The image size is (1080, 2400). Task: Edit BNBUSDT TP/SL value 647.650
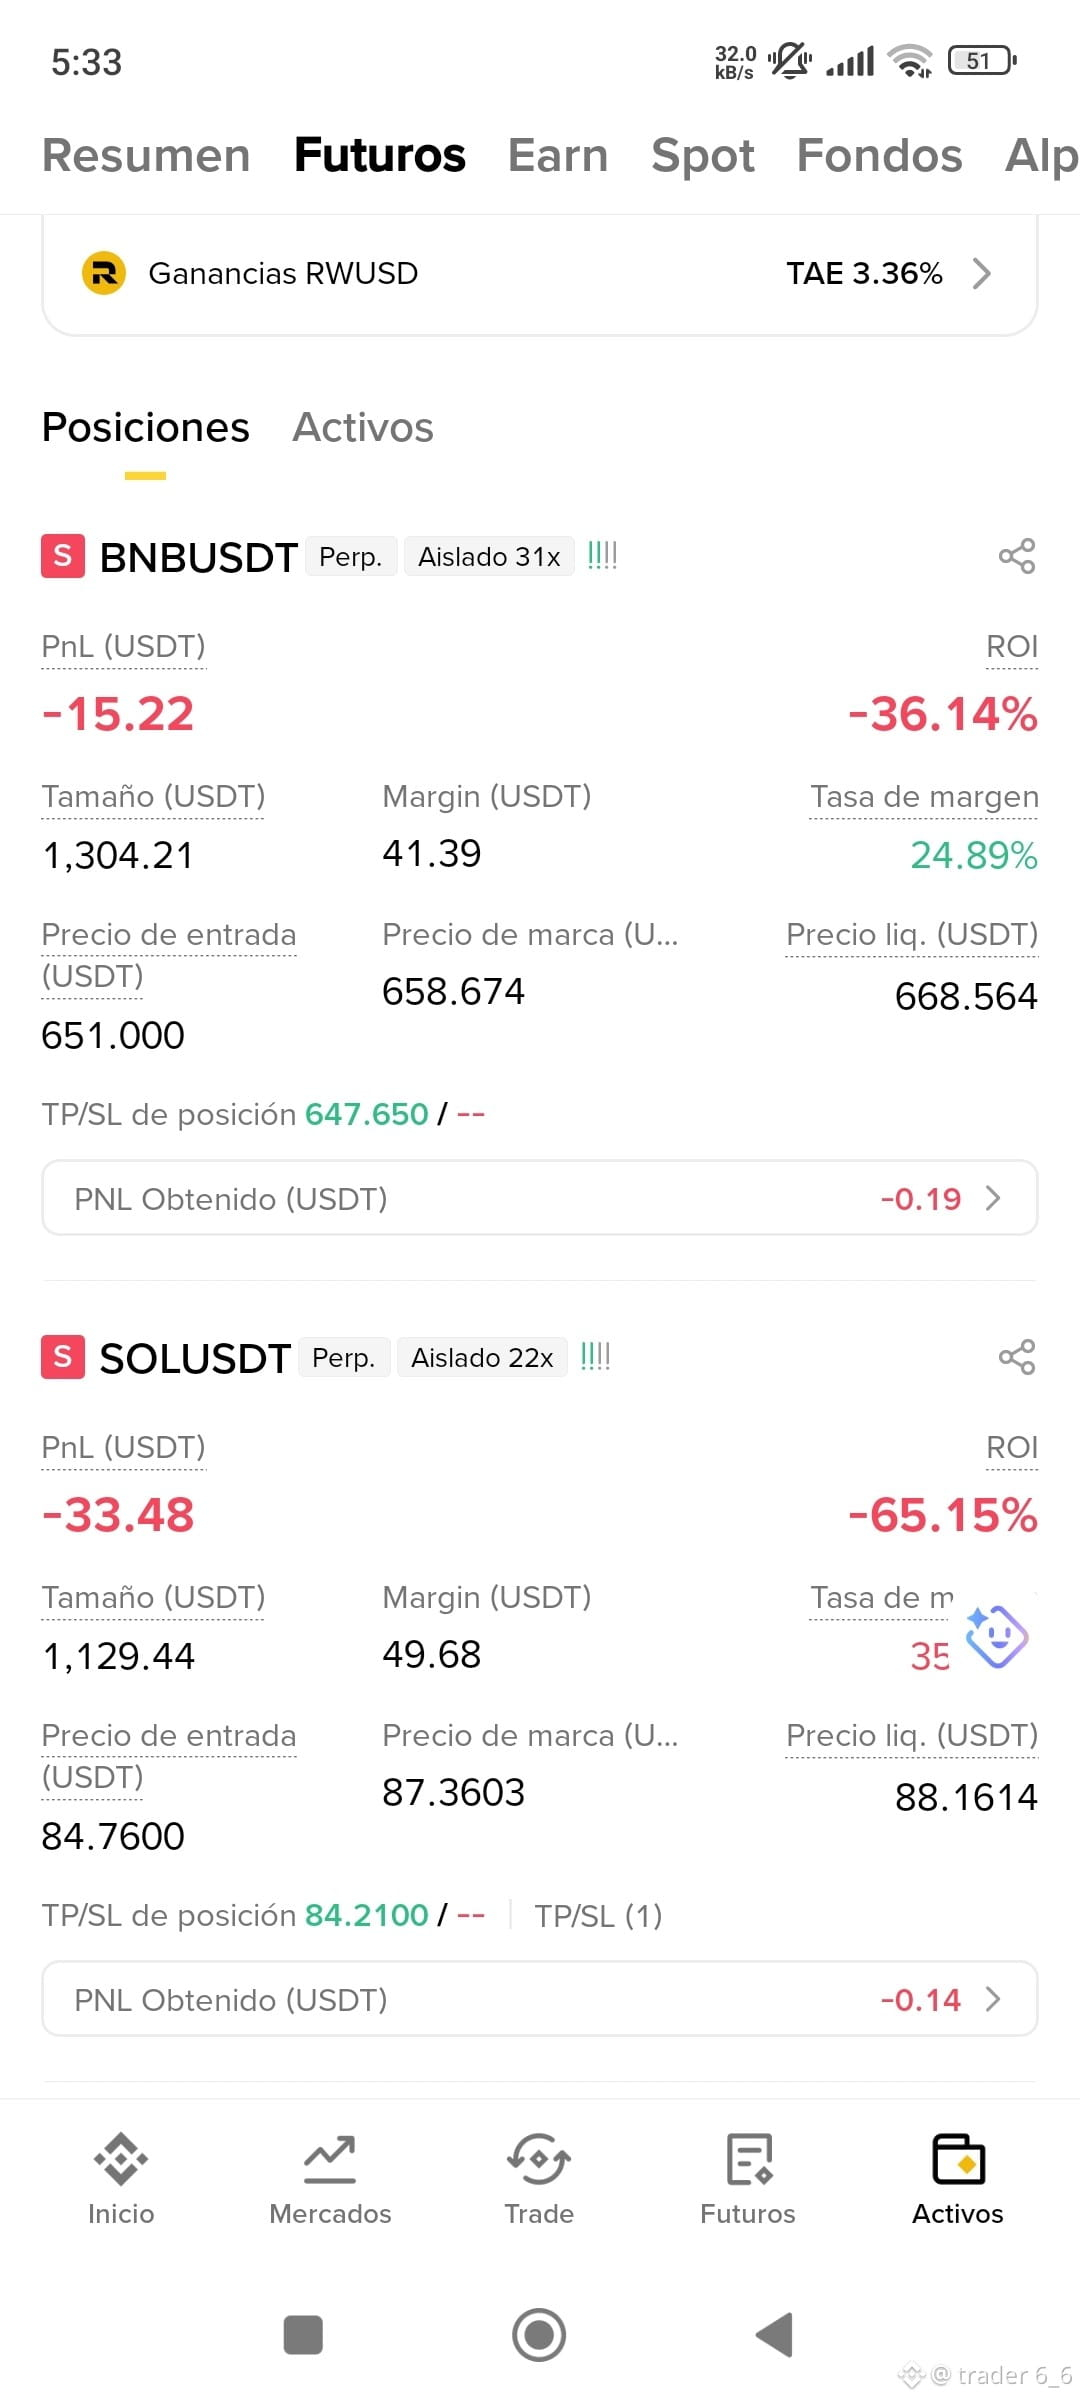click(x=367, y=1114)
